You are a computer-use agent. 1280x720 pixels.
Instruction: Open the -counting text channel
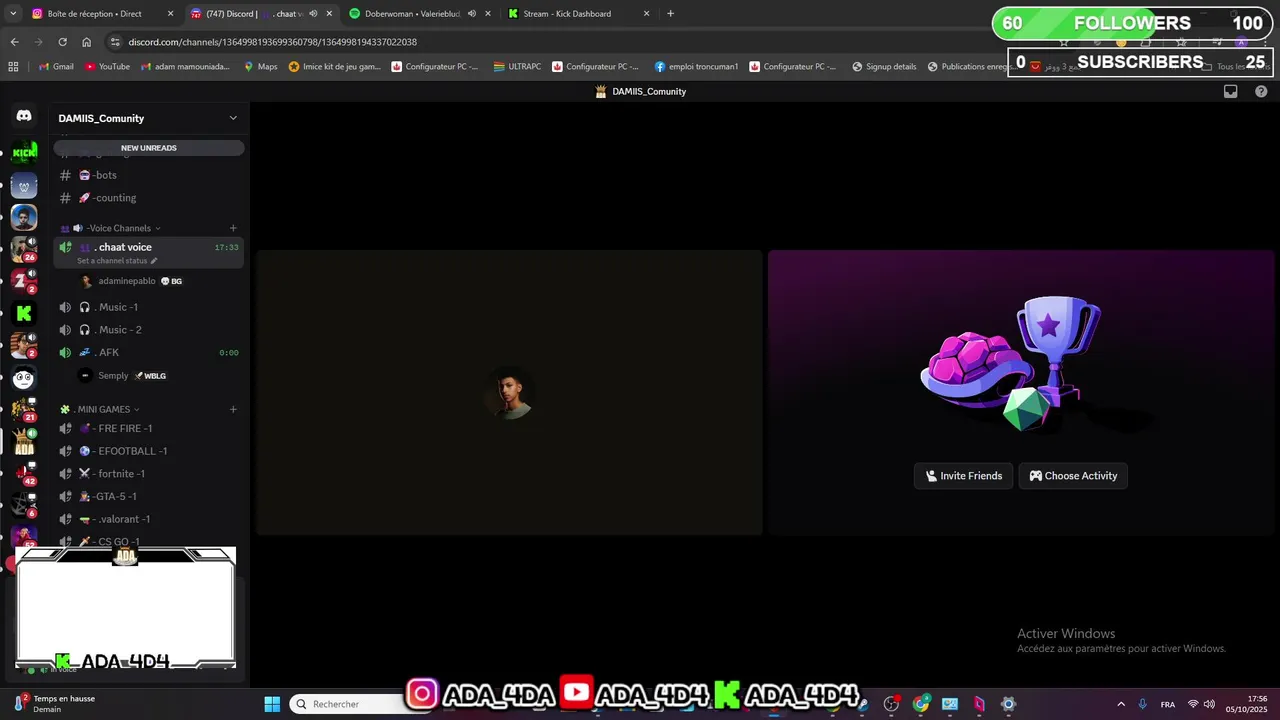point(149,198)
